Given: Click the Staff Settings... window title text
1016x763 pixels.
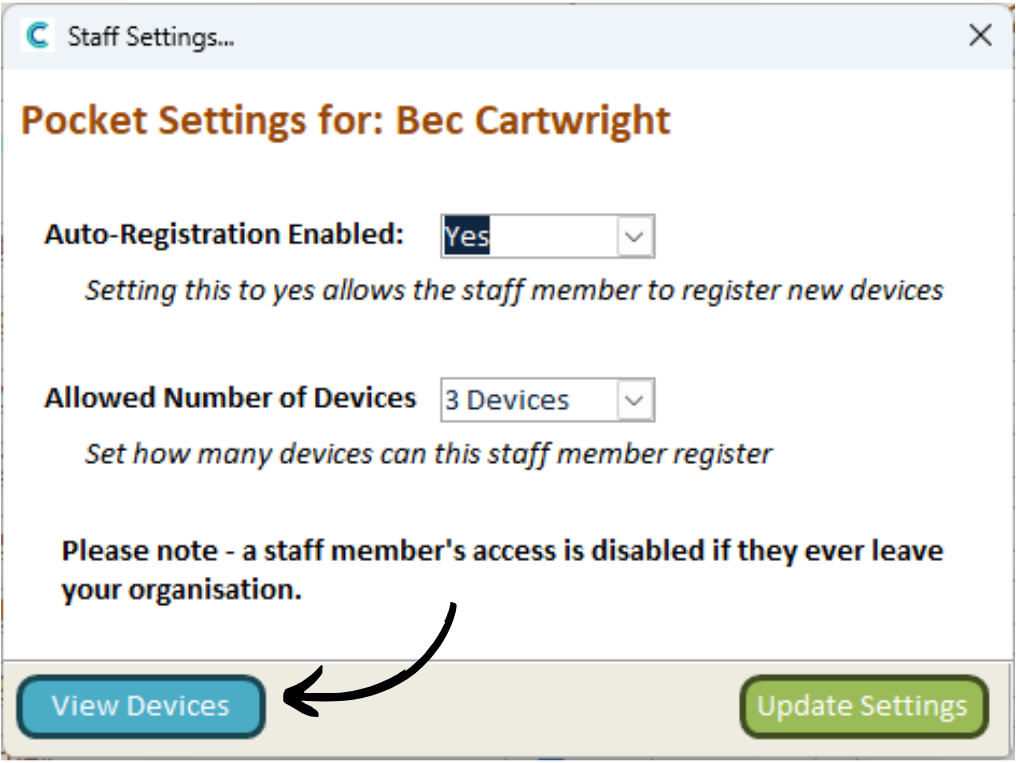Looking at the screenshot, I should pyautogui.click(x=150, y=38).
